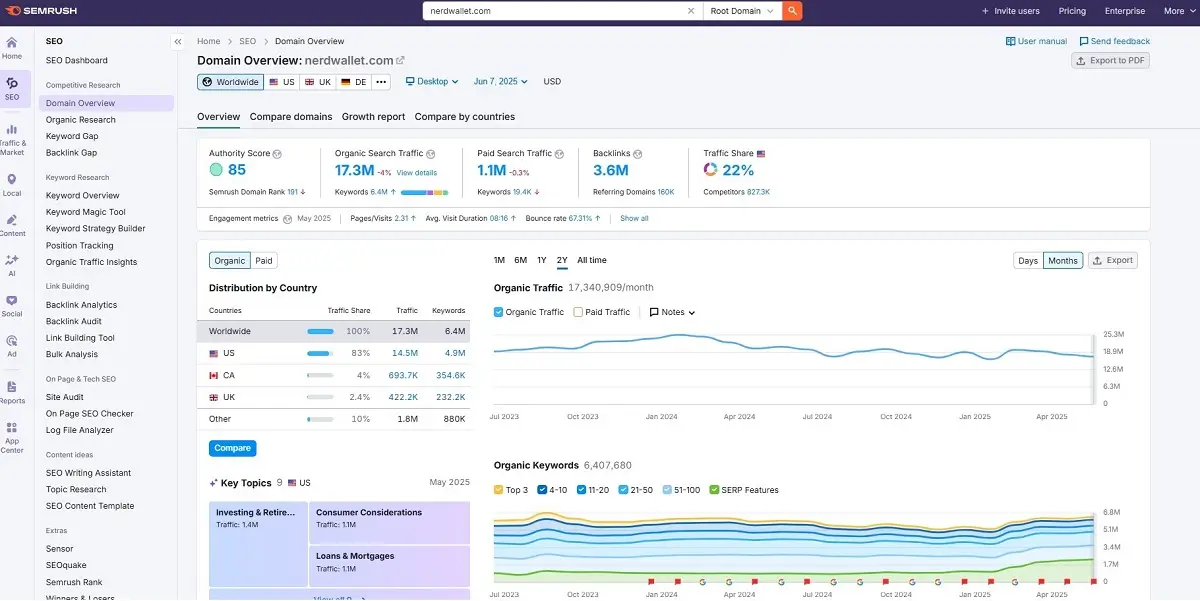Click the Investing & Retirement topic tile
This screenshot has height=601, width=1200.
[258, 544]
